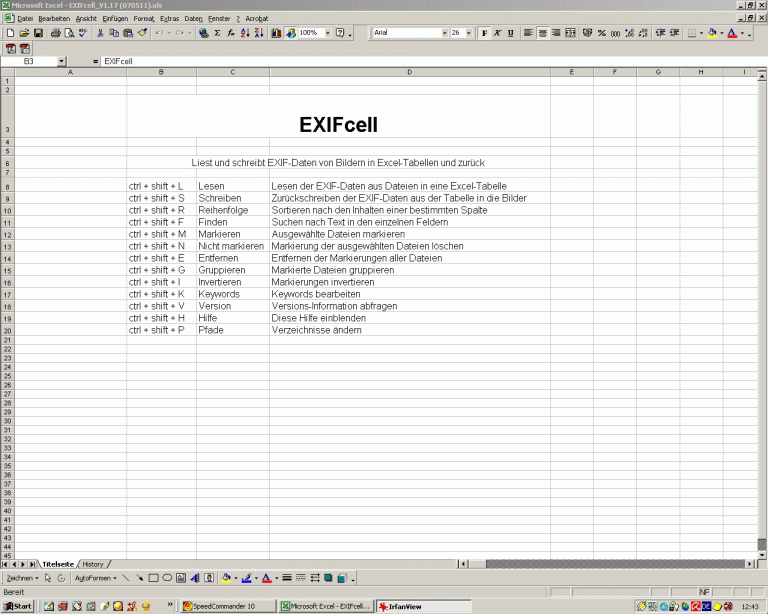Sort descending Z-A icon

[259, 33]
